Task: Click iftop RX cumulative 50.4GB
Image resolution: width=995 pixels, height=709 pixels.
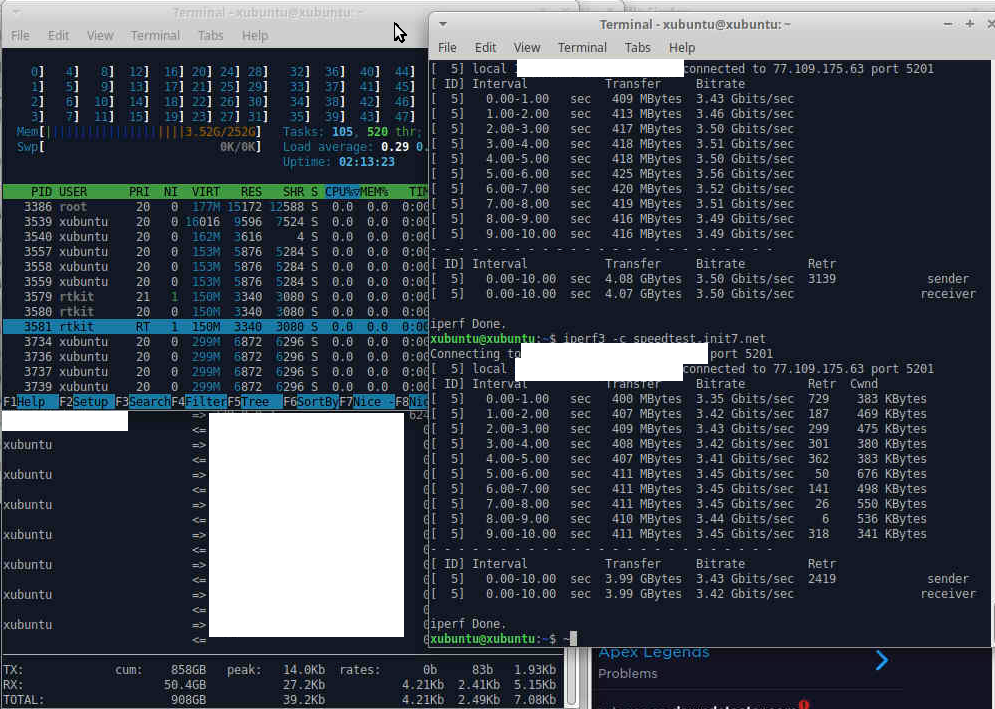Action: (x=185, y=685)
